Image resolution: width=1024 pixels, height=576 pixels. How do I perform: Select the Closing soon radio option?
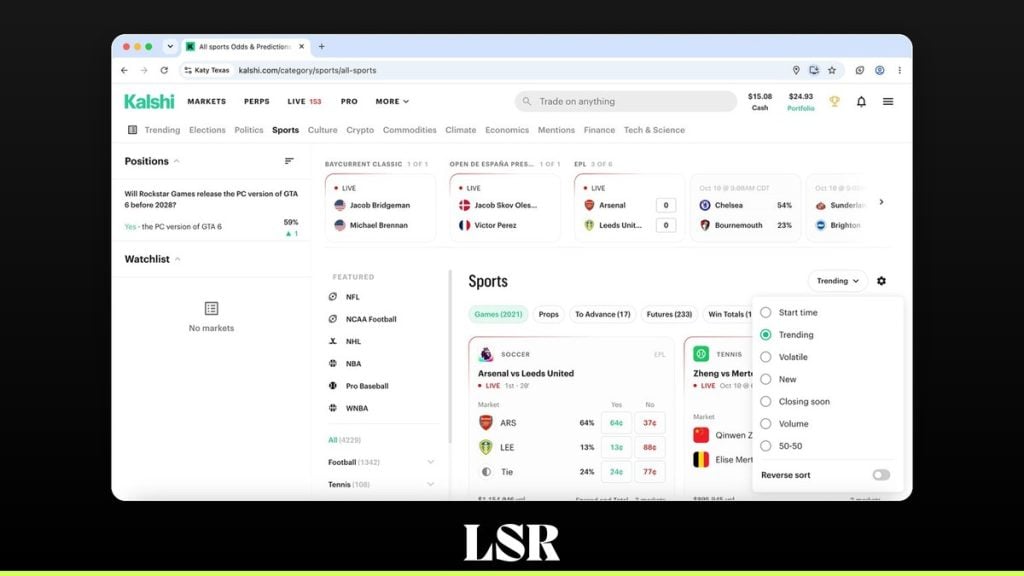[x=765, y=402]
